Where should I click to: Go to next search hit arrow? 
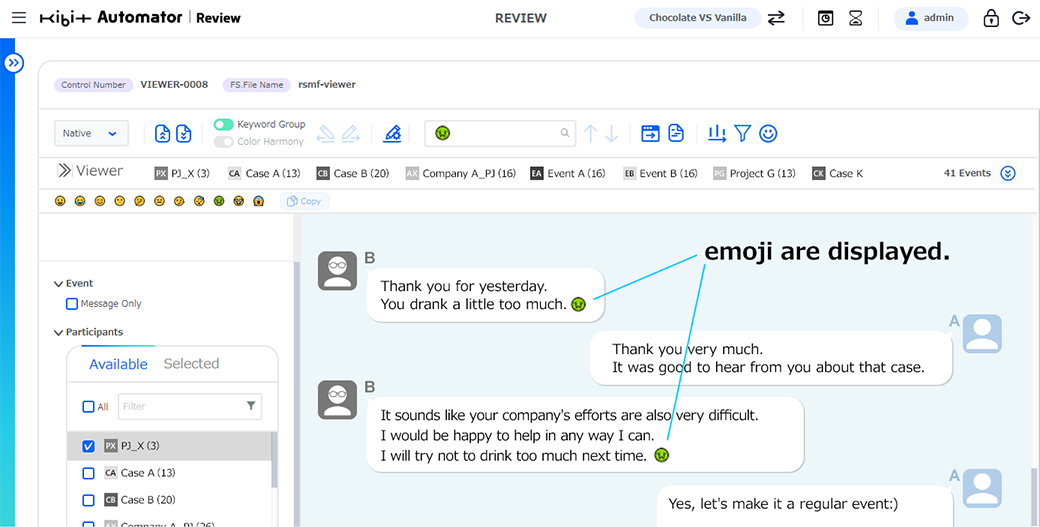[612, 133]
